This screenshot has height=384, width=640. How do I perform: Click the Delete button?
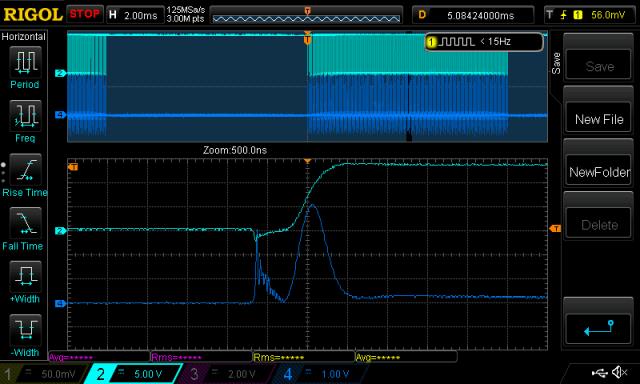click(599, 225)
